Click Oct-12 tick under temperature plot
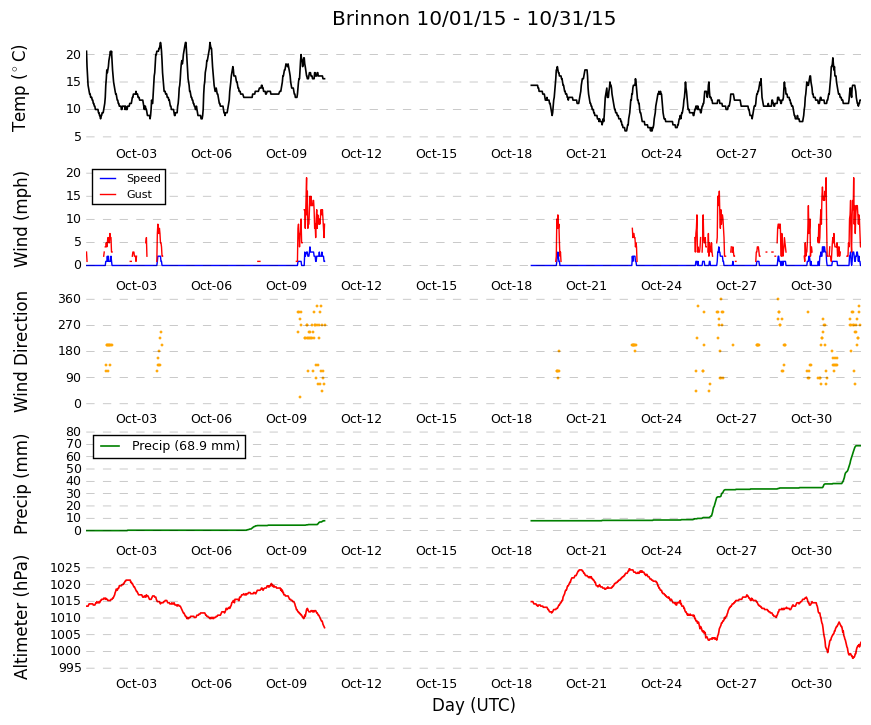Screen dimensions: 871x725 click(361, 154)
